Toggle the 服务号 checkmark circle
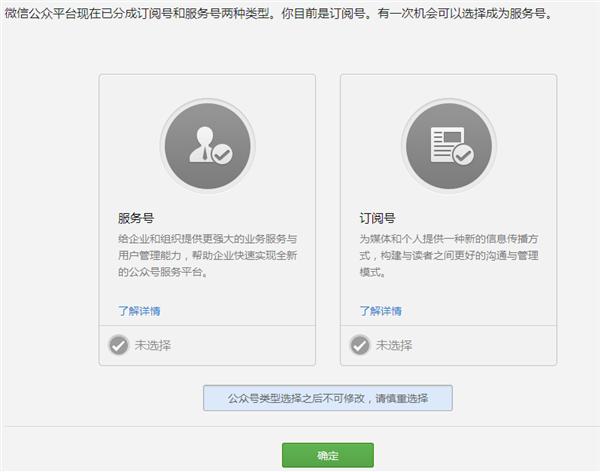 (119, 345)
